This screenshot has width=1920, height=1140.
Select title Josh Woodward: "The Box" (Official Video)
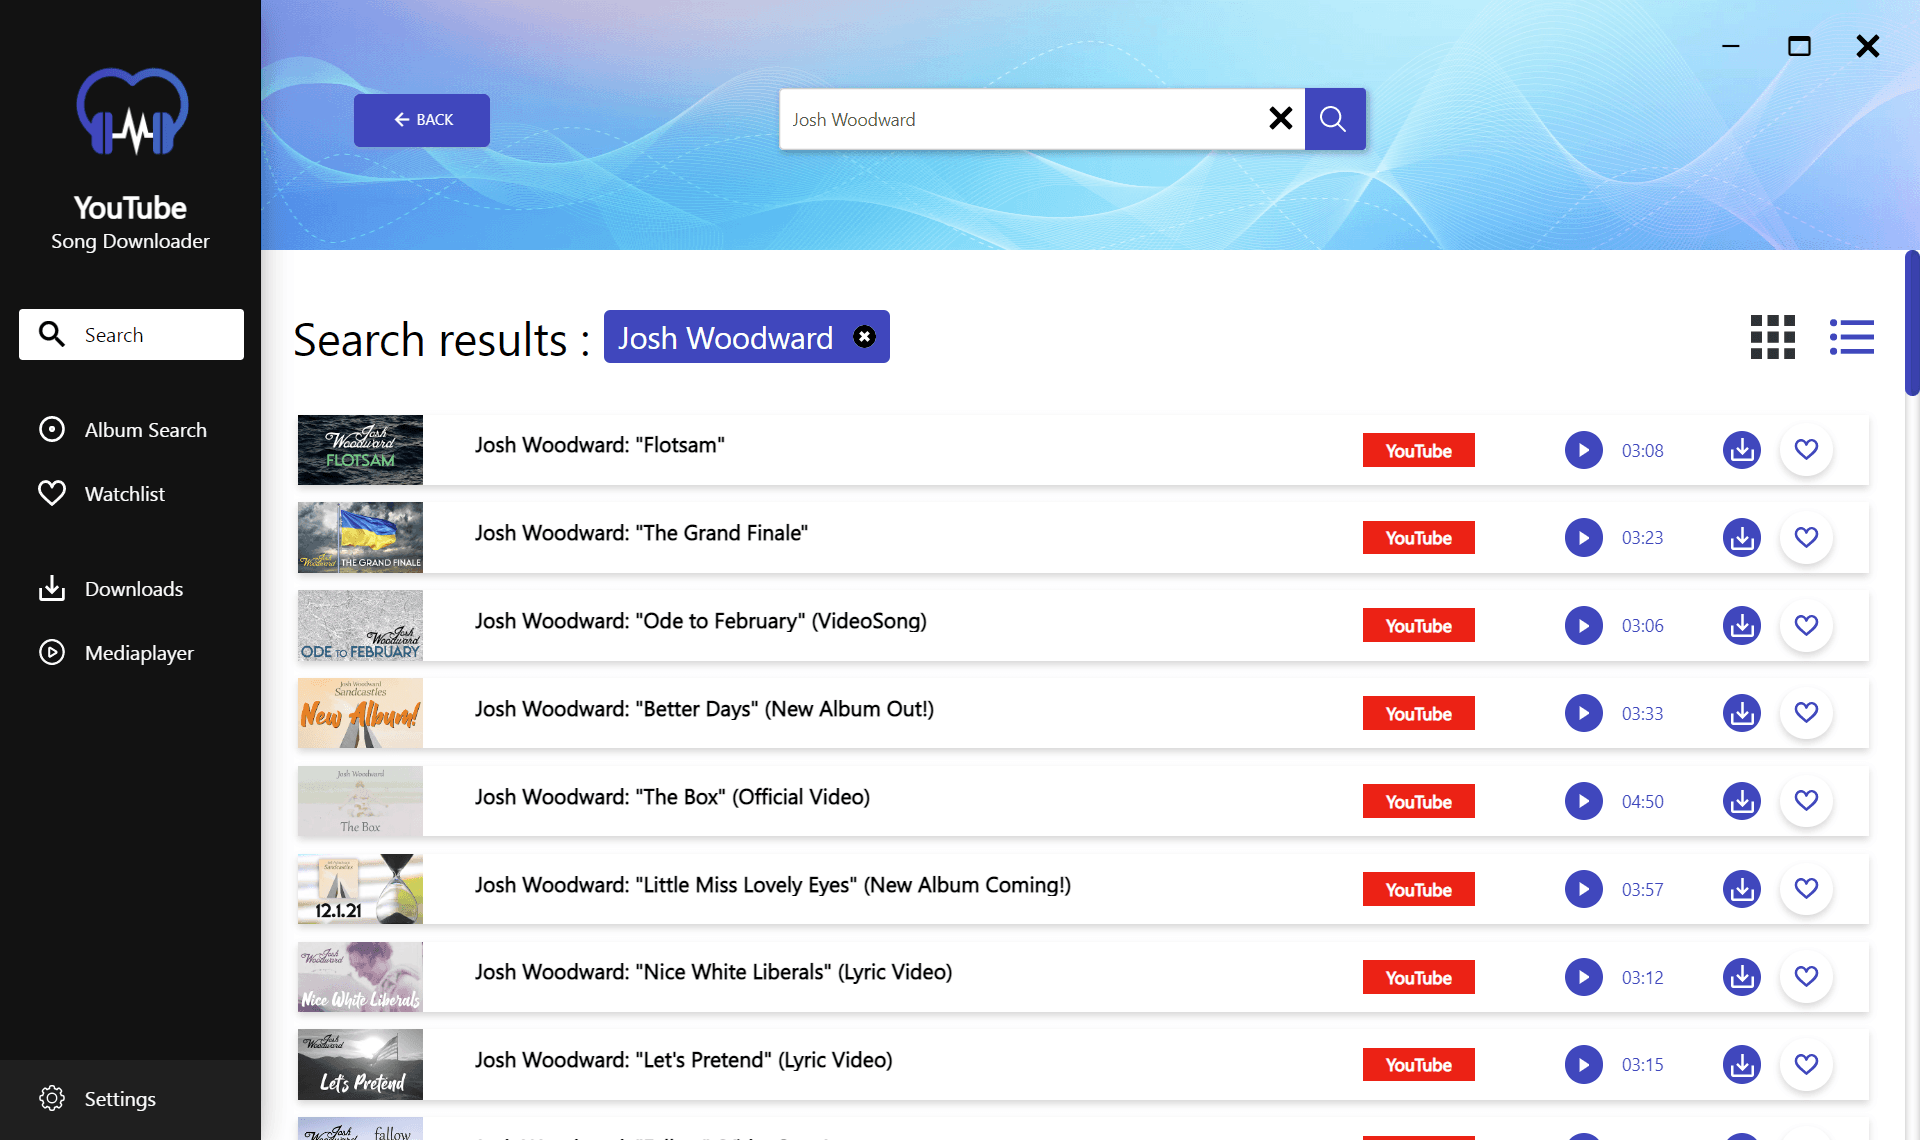click(672, 797)
